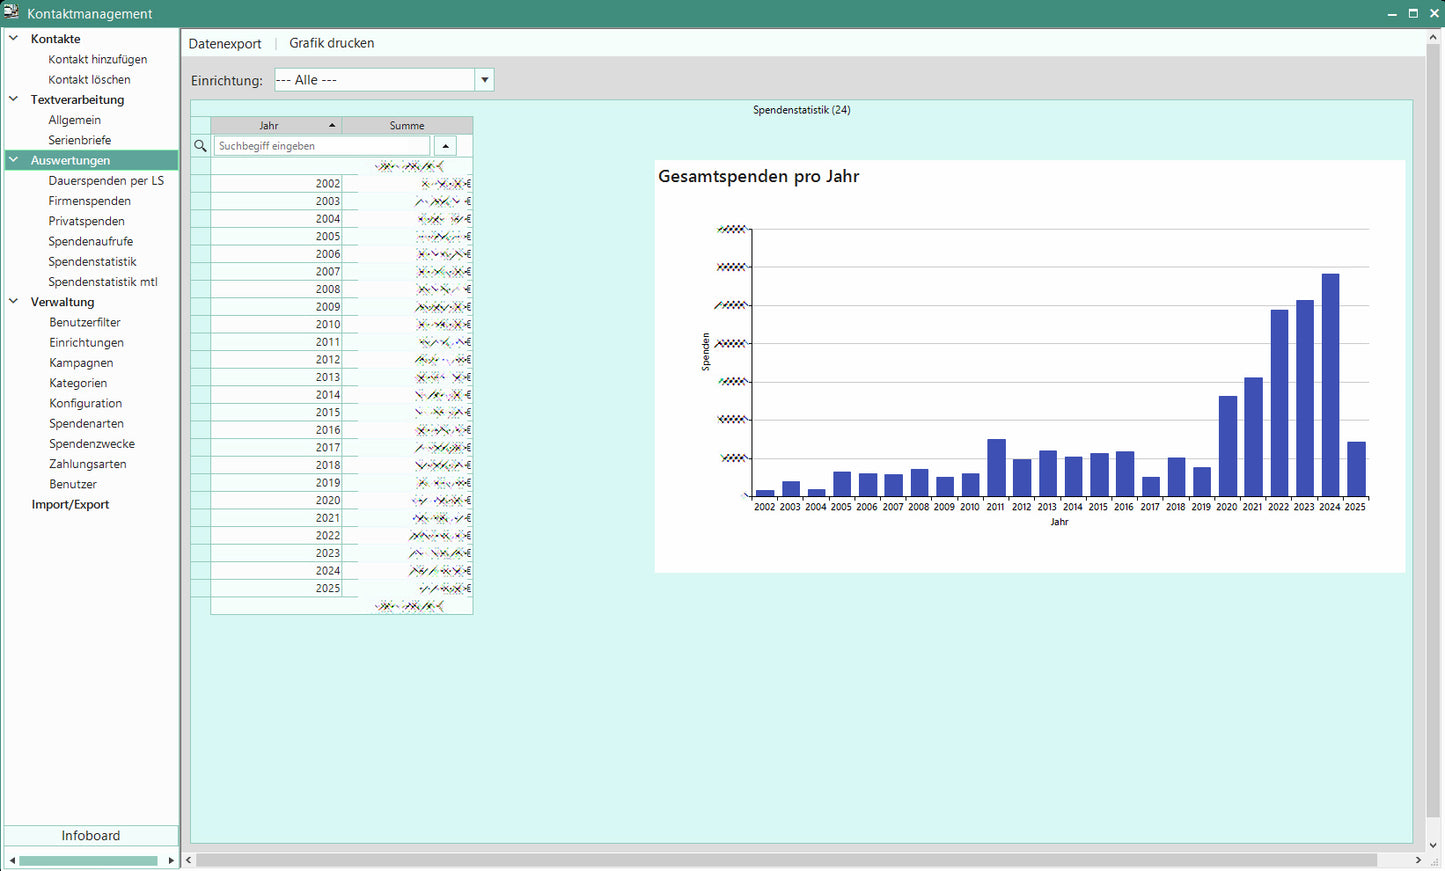Click the collapse arrow beside search field

[445, 146]
